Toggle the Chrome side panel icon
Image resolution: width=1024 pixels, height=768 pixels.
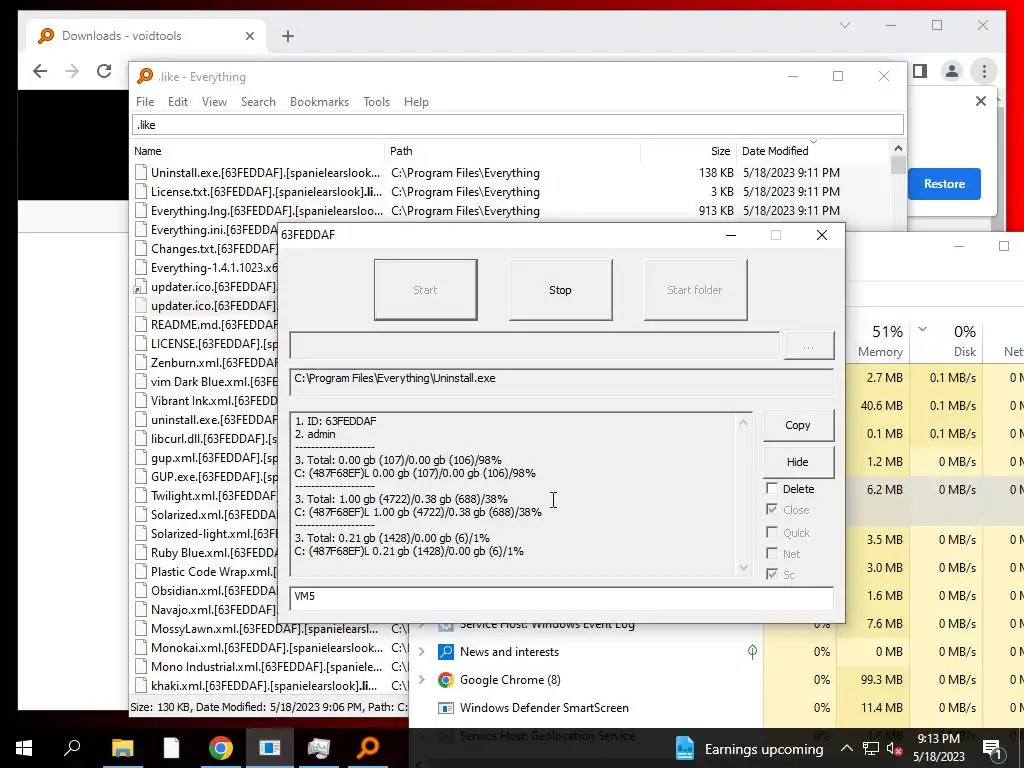[x=920, y=71]
